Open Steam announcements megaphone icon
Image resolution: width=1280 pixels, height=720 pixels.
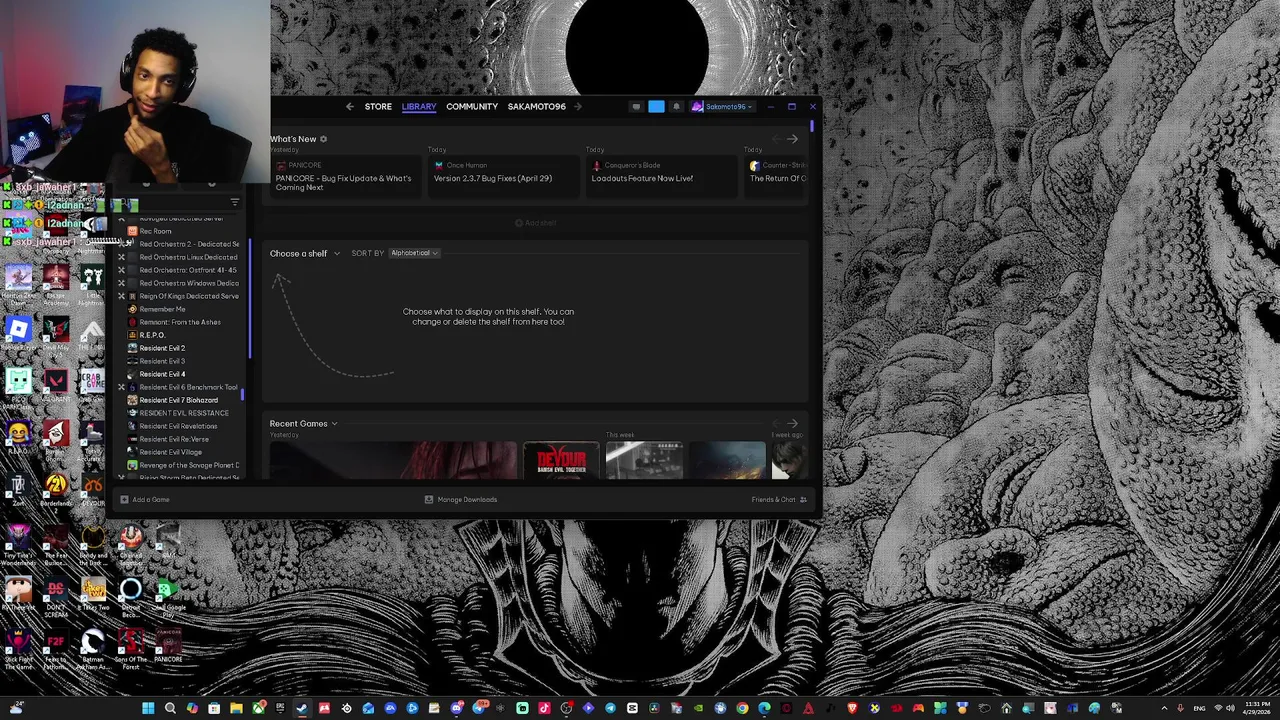[x=636, y=106]
